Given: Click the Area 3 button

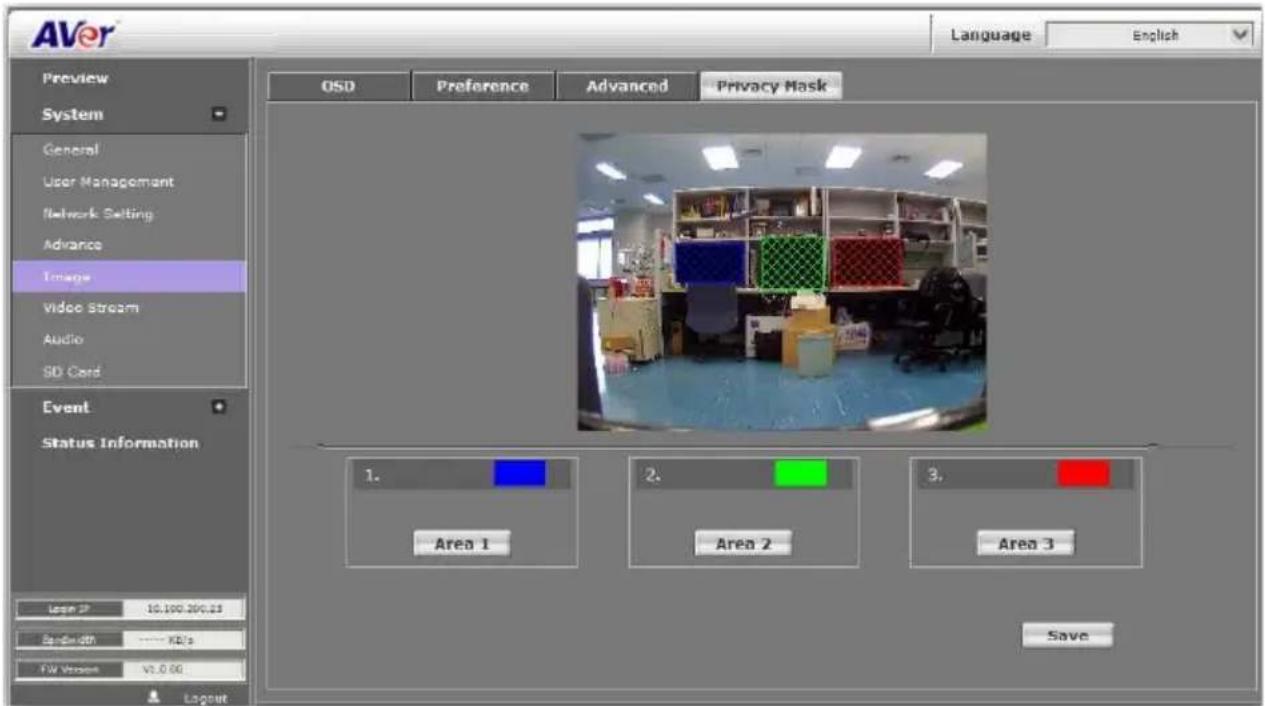Looking at the screenshot, I should click(1025, 544).
